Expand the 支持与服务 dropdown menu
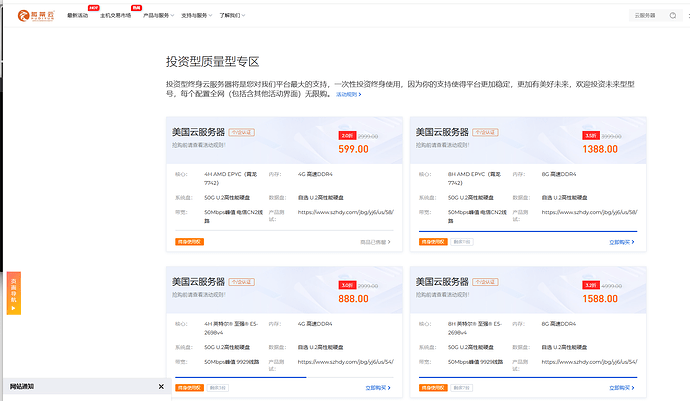690x401 pixels. (x=196, y=15)
